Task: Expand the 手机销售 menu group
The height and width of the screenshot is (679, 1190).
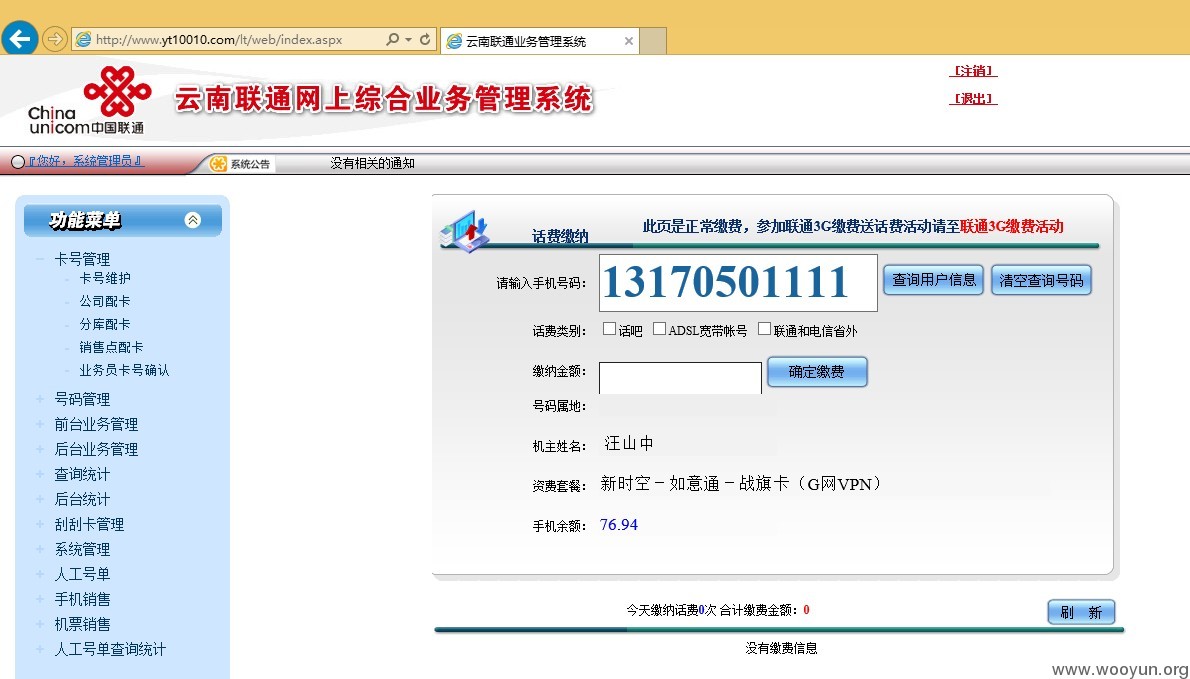Action: coord(82,599)
